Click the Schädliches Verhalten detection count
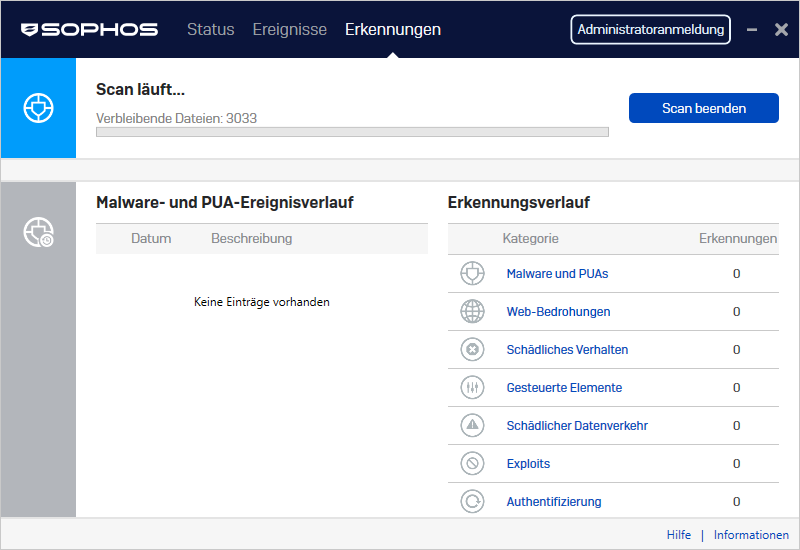The height and width of the screenshot is (550, 800). coord(736,349)
